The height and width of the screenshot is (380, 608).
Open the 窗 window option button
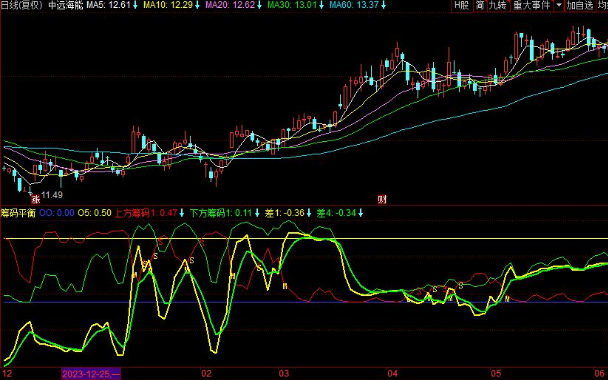pyautogui.click(x=480, y=5)
